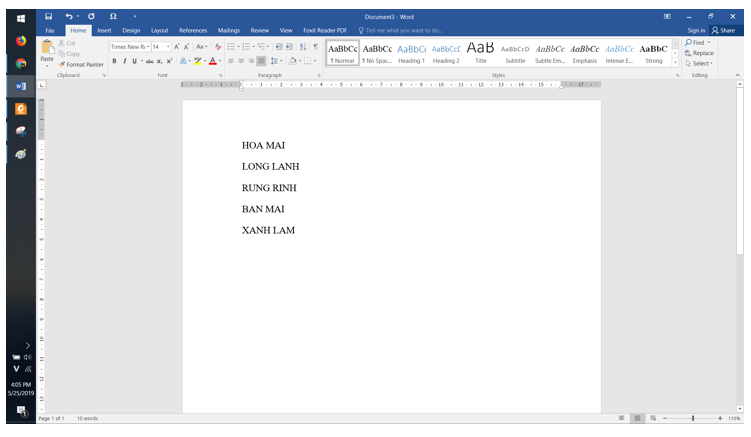
Task: Open the font size dropdown
Action: [x=168, y=46]
